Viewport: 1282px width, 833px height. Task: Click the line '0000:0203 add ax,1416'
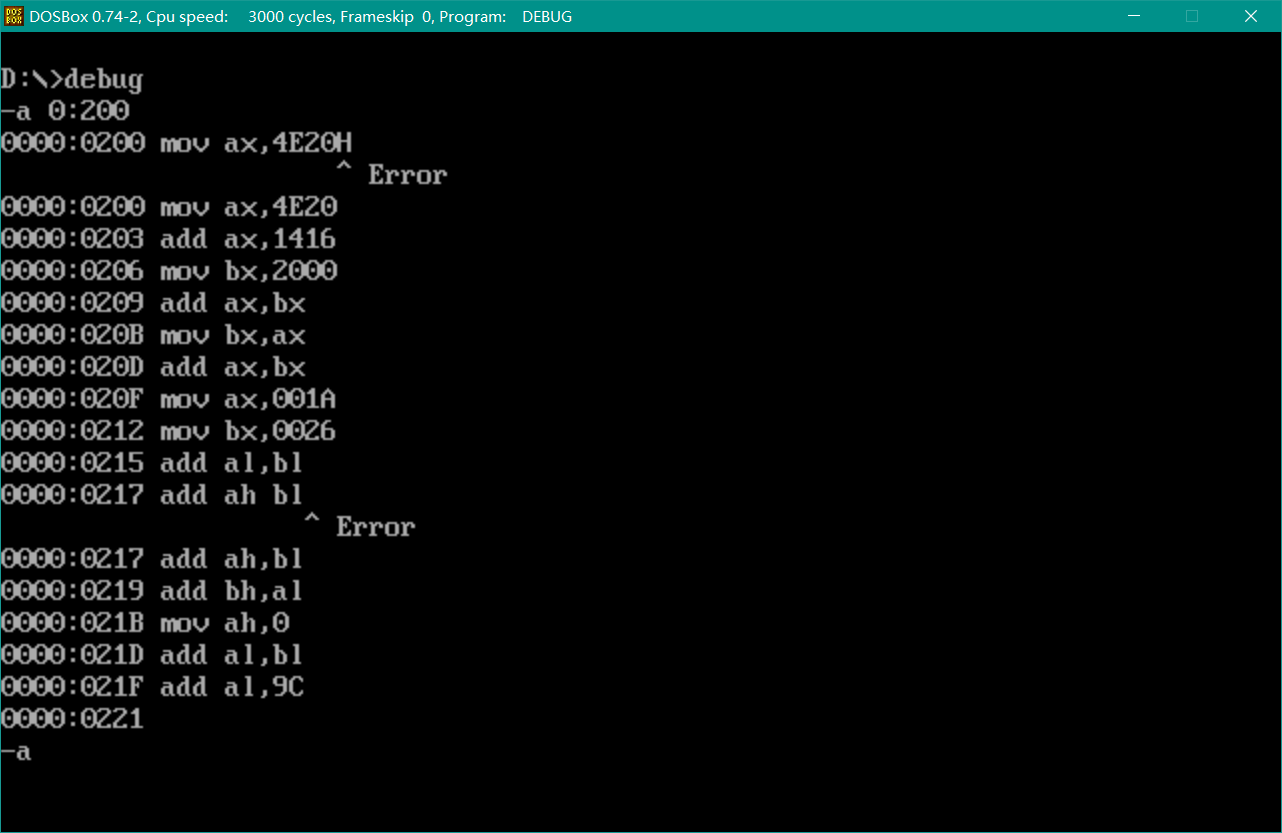169,239
